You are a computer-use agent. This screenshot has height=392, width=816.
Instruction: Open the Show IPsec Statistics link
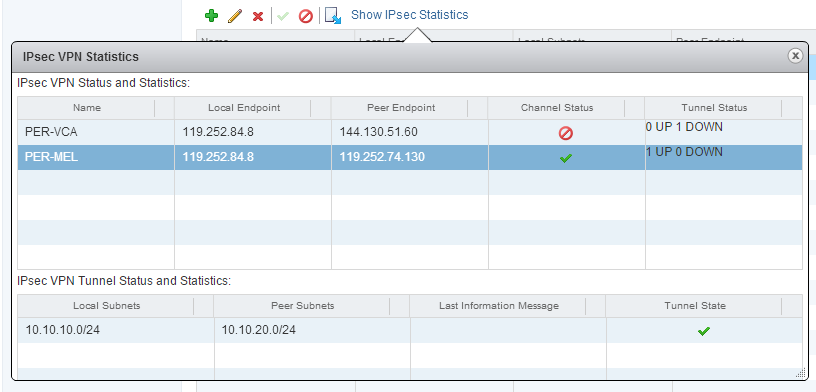point(410,15)
